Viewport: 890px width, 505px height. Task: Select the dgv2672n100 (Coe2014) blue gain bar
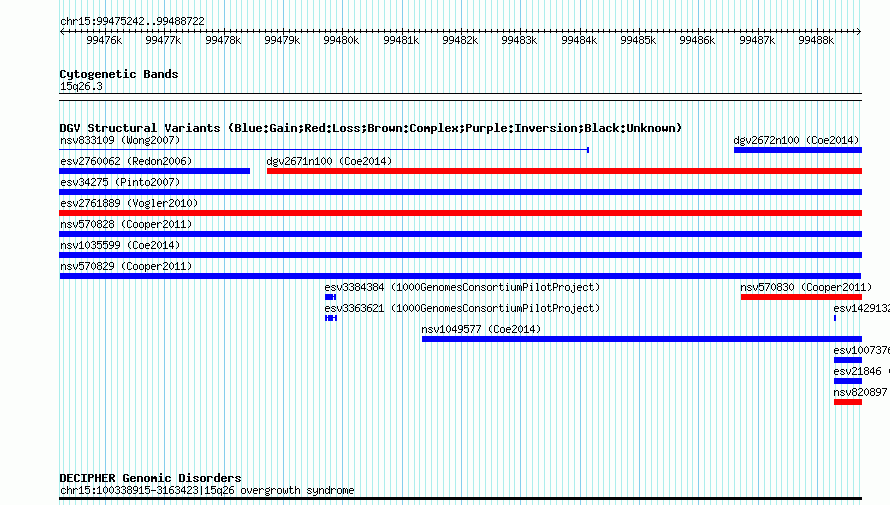(x=797, y=150)
